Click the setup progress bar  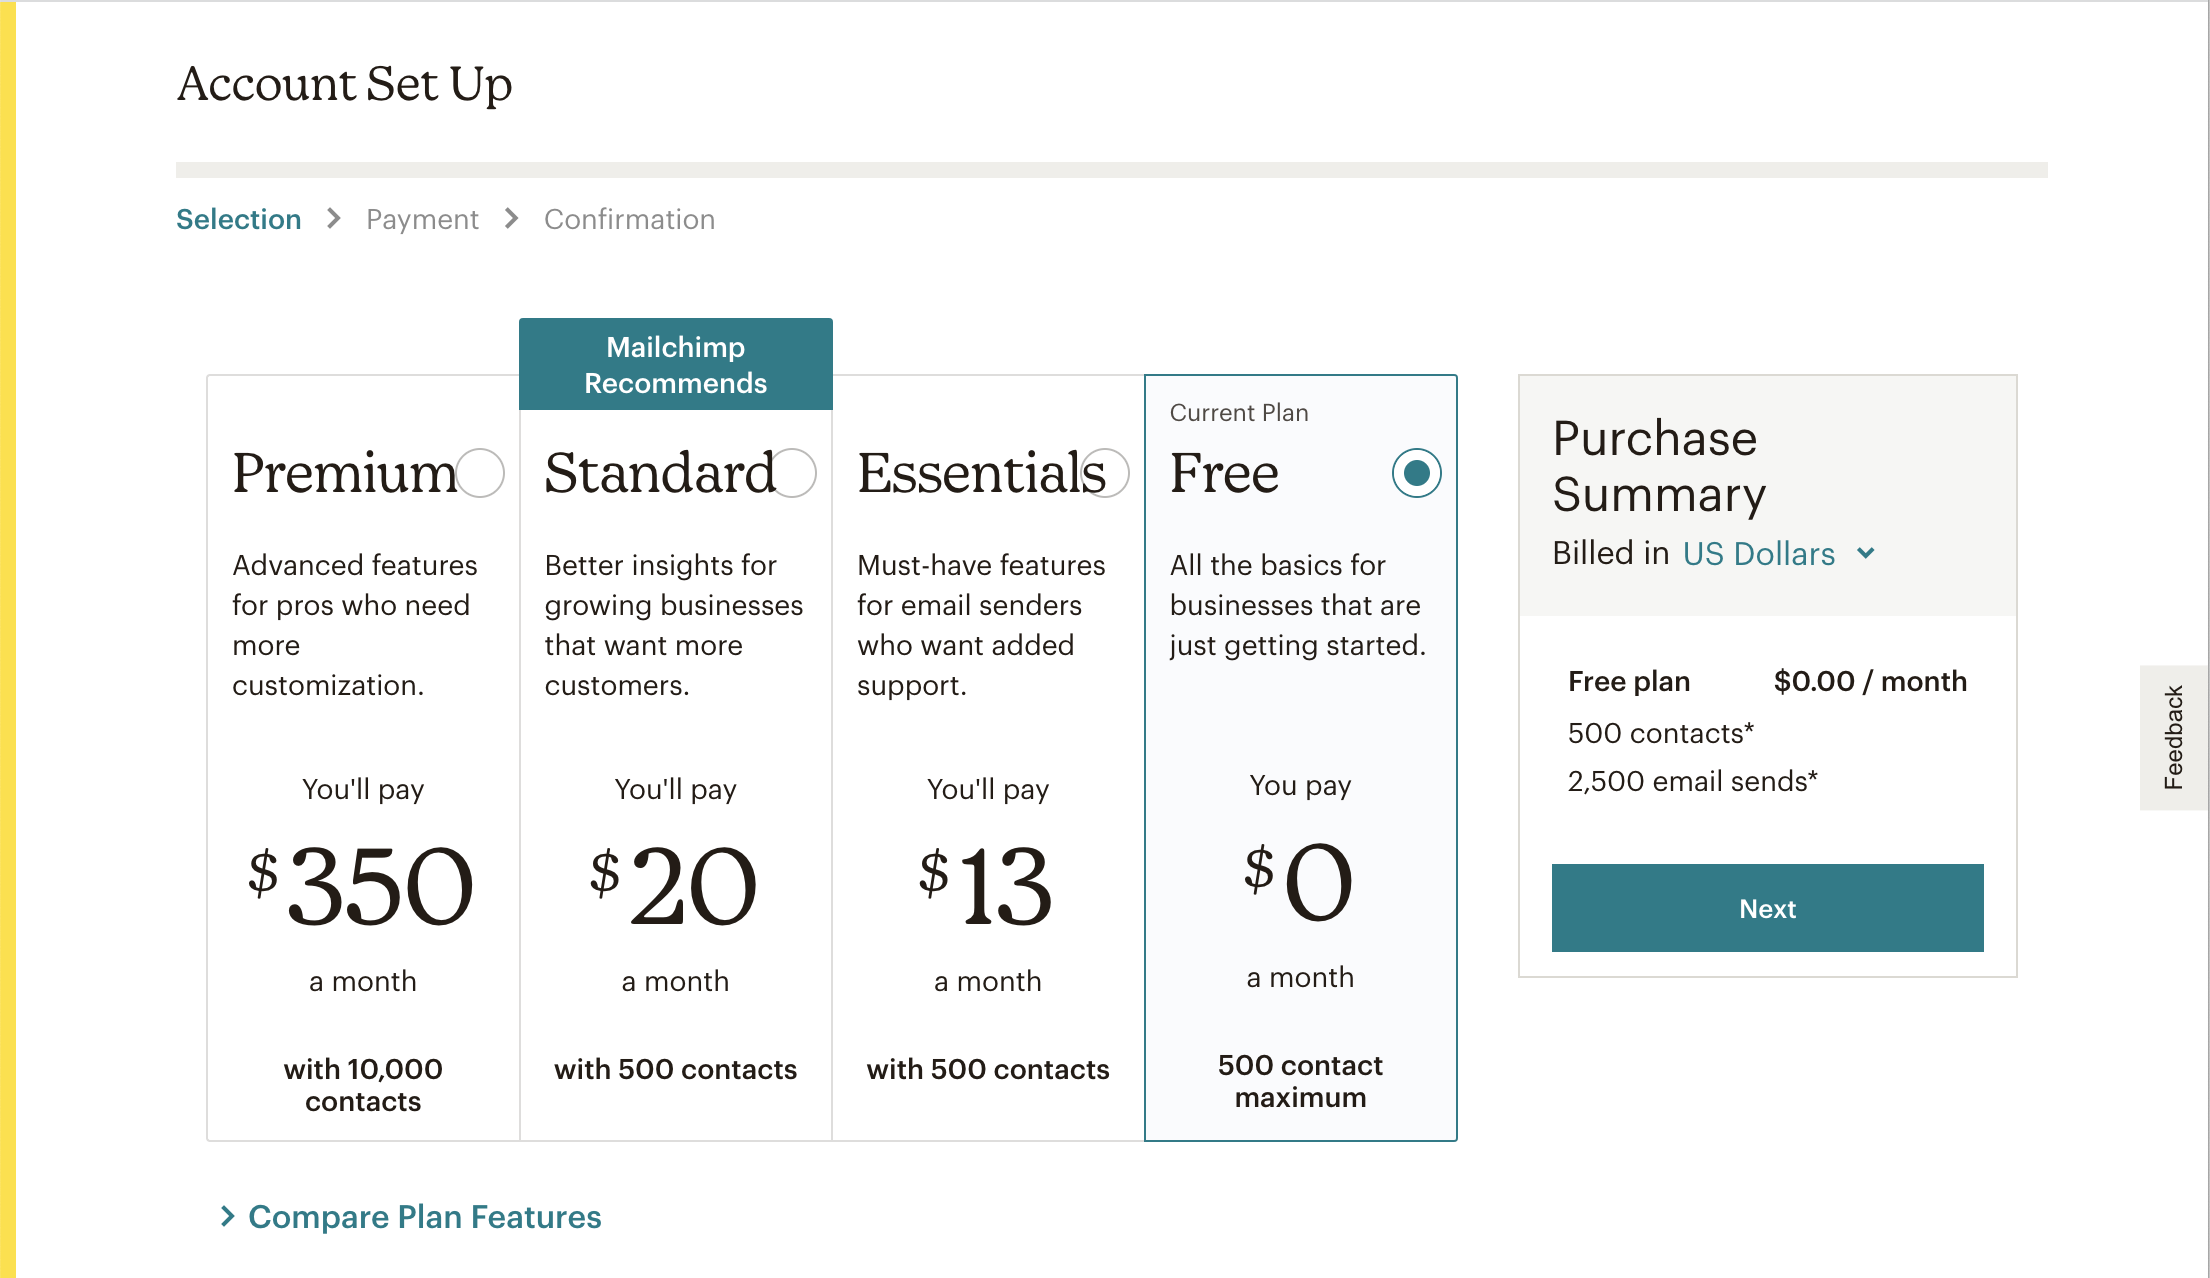pyautogui.click(x=1111, y=170)
